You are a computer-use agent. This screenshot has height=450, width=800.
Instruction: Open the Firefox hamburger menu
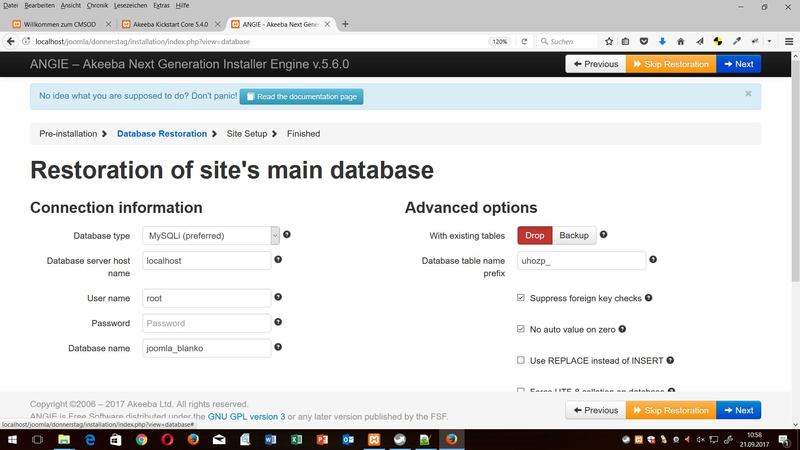(x=789, y=41)
